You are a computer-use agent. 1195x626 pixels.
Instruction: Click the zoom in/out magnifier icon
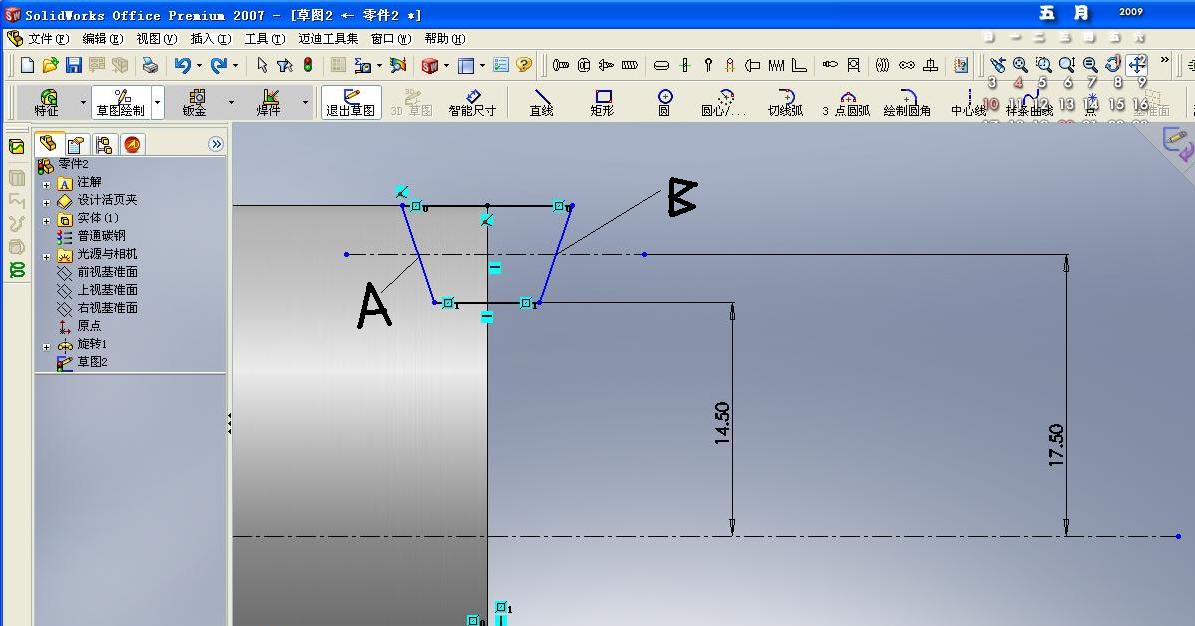point(1066,66)
